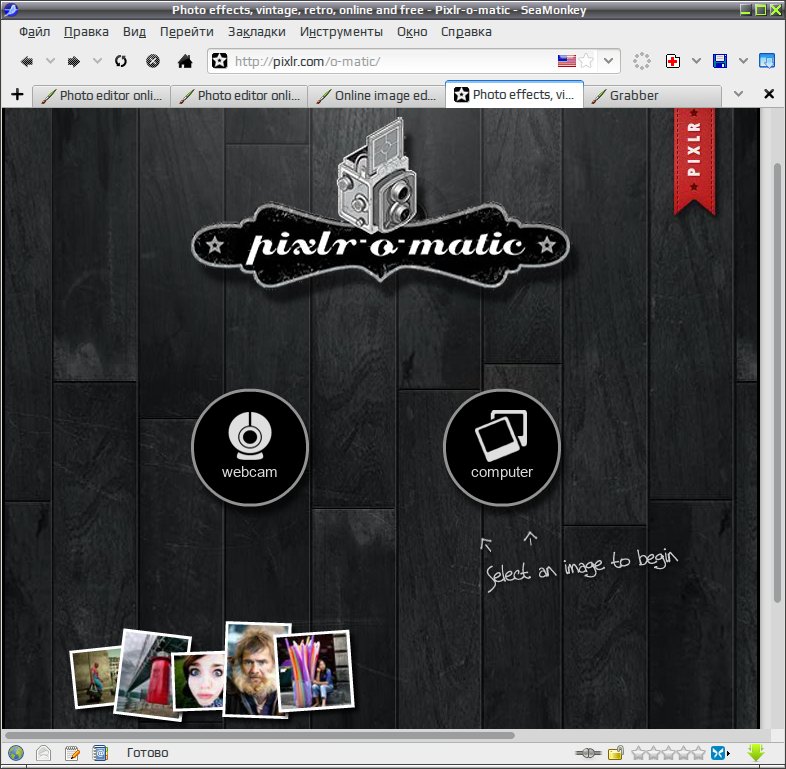Viewport: 786px width, 769px height.
Task: Go back with the back arrow
Action: coord(27,62)
